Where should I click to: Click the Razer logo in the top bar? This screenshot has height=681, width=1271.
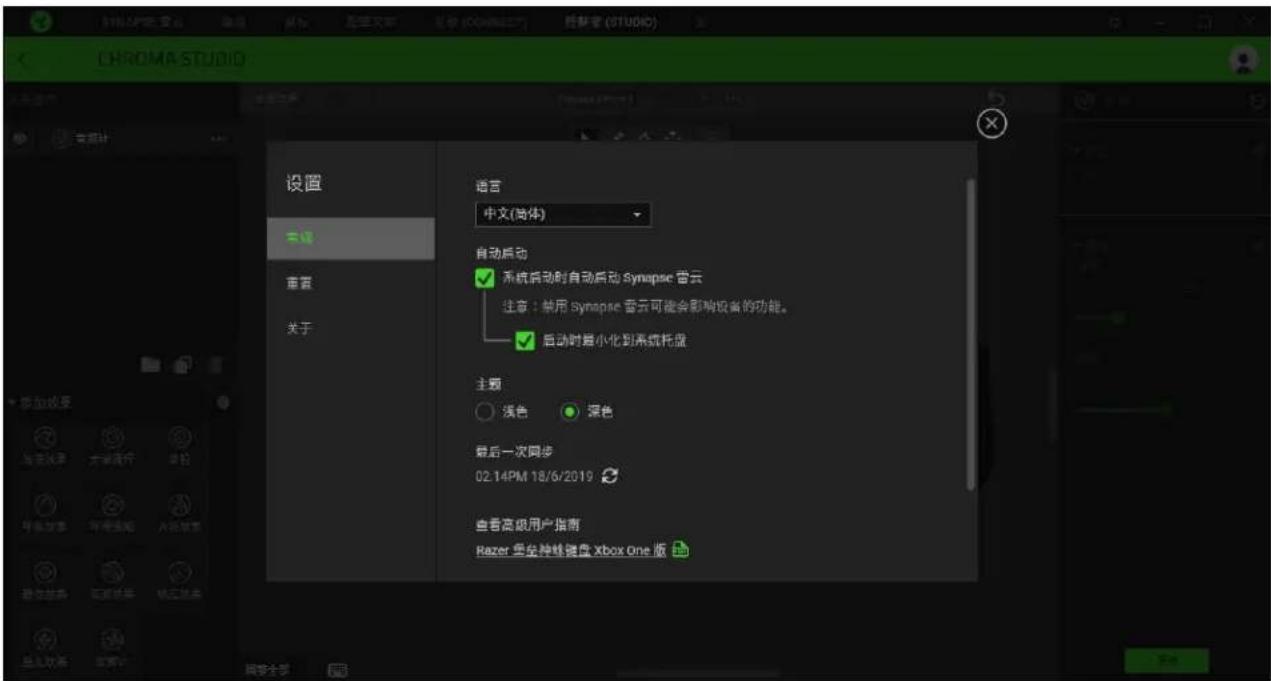[41, 21]
